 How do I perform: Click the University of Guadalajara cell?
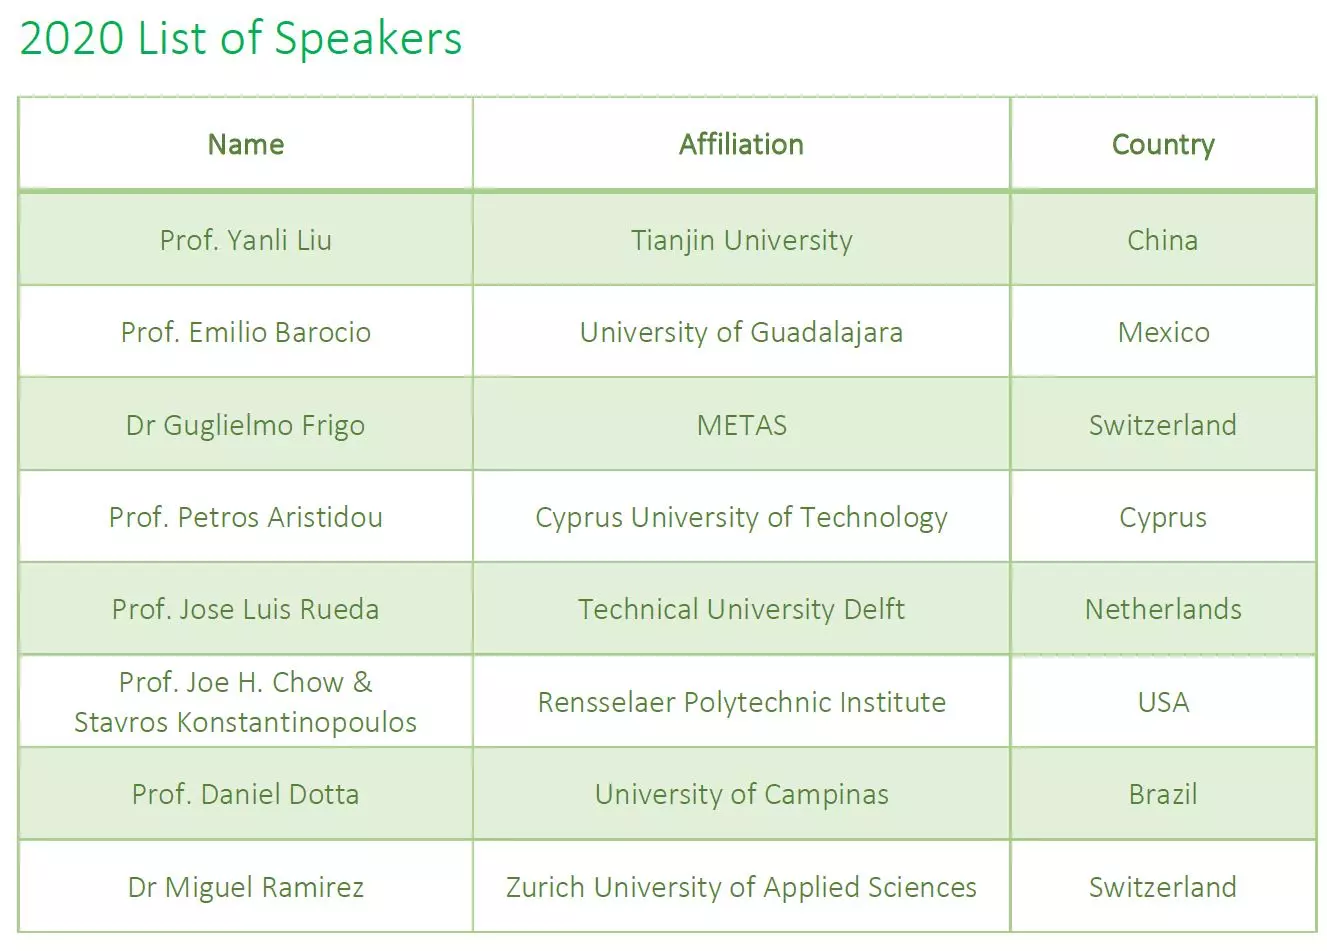click(x=742, y=332)
